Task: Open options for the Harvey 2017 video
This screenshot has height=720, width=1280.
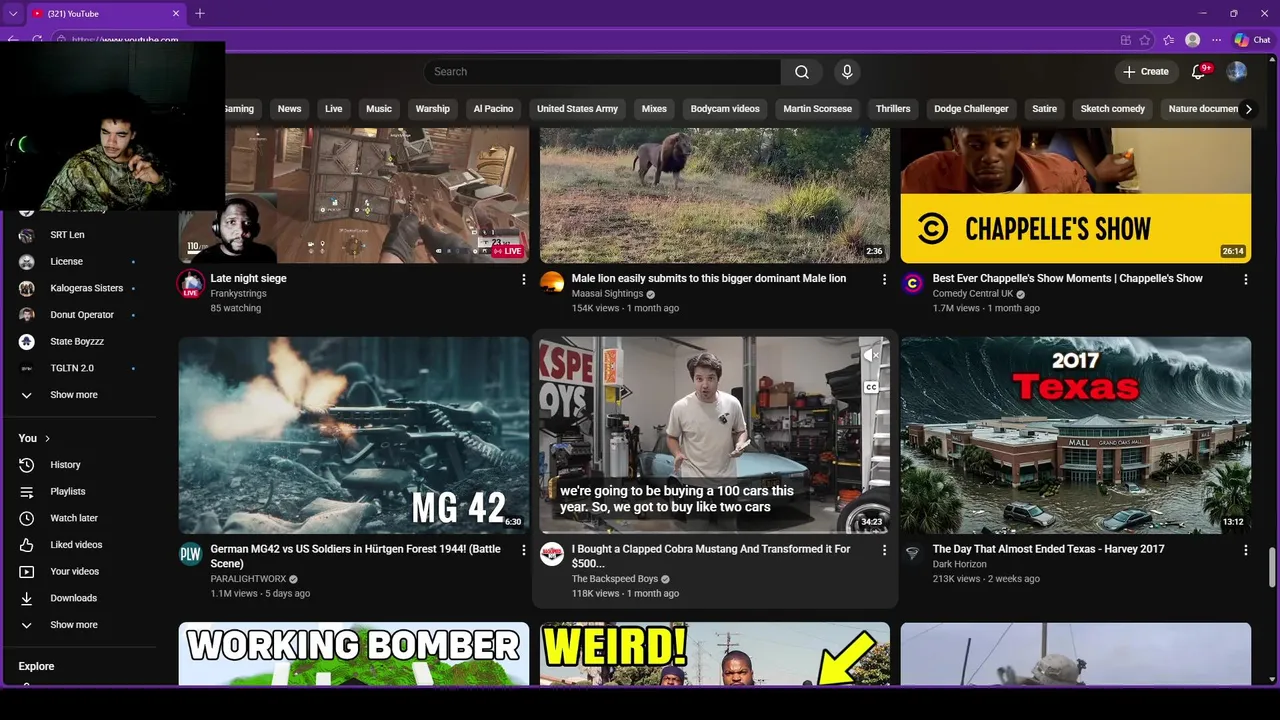Action: pos(1245,550)
